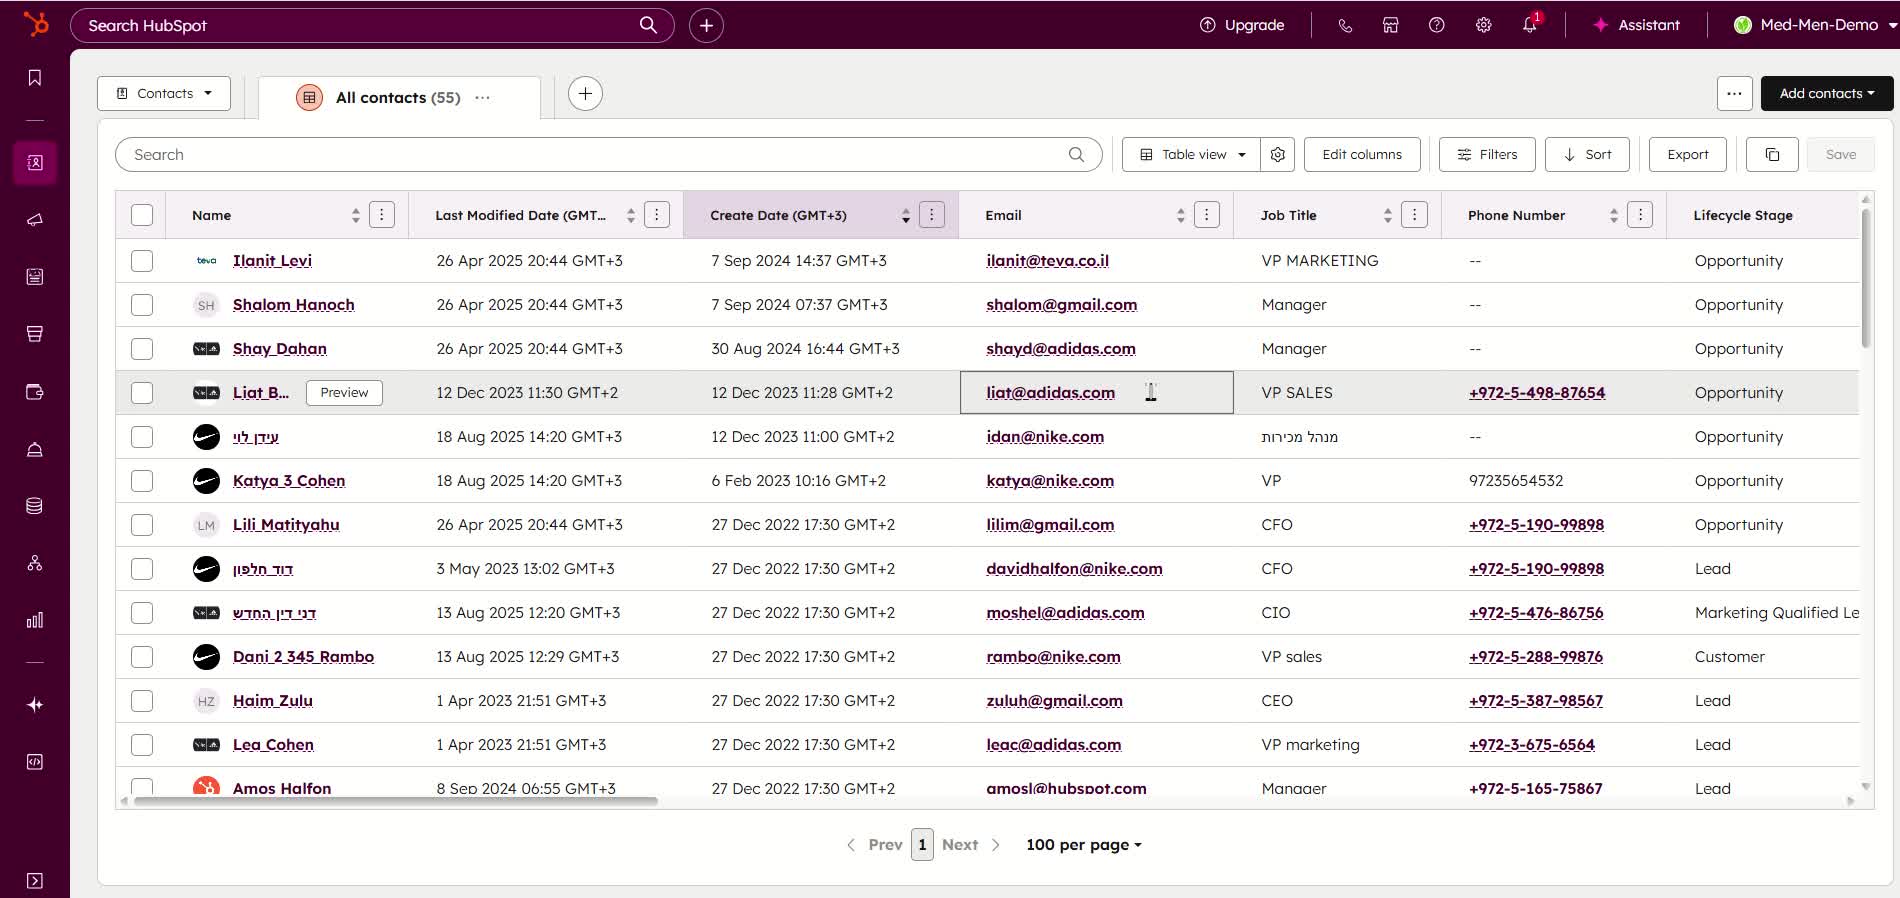Click the help question mark icon

point(1436,25)
